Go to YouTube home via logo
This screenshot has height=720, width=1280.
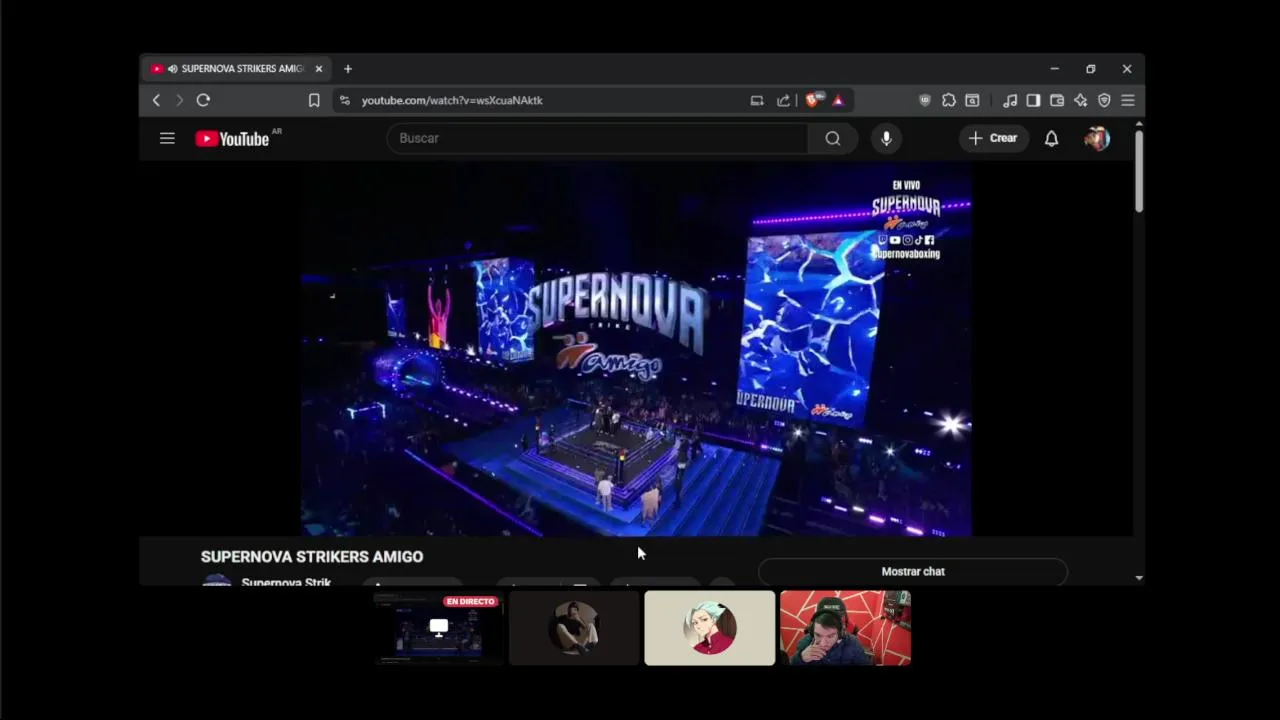[x=232, y=139]
